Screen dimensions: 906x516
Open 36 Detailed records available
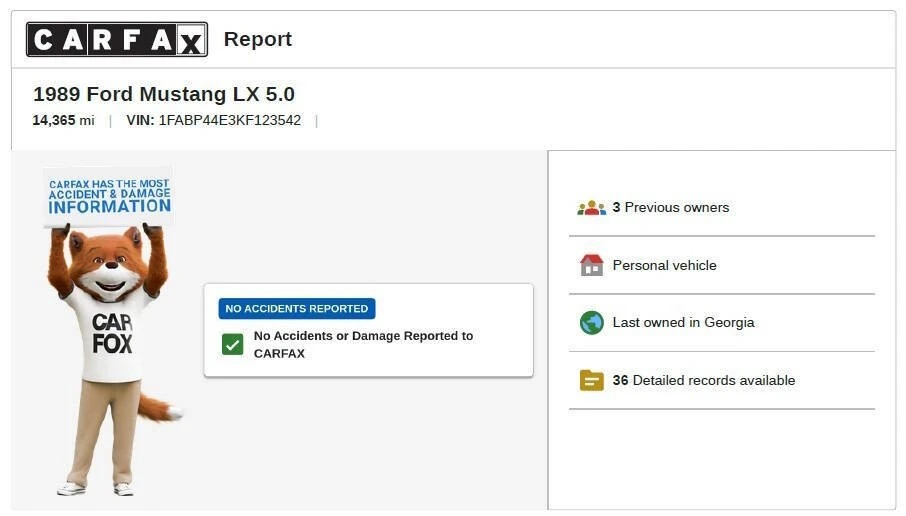pos(704,380)
